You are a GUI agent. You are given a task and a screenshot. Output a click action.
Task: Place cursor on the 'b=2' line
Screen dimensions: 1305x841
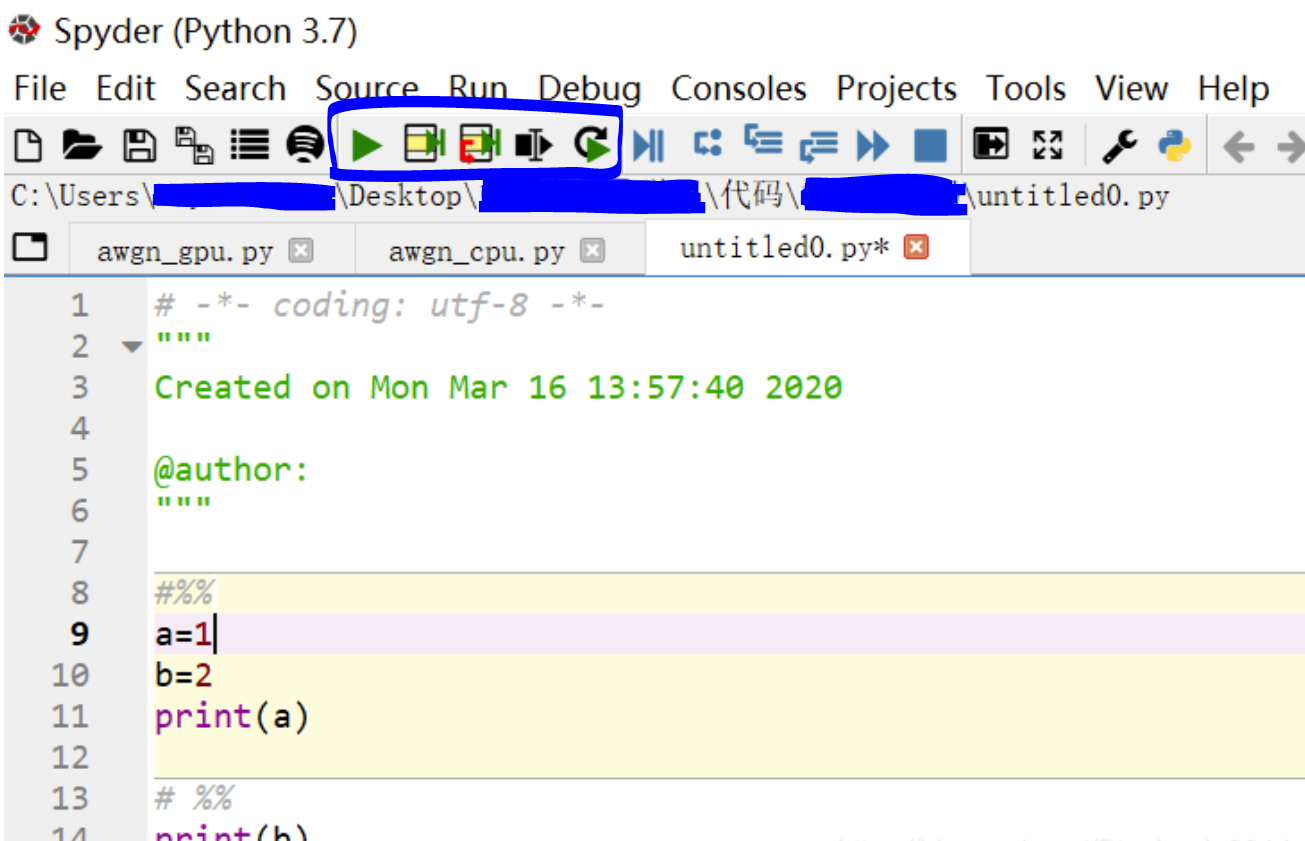click(x=184, y=675)
